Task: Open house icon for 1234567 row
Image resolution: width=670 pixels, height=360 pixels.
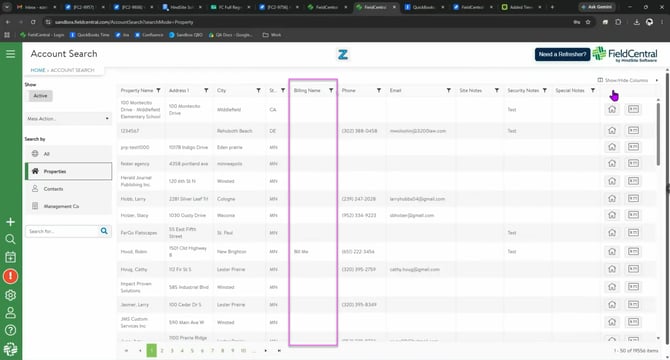Action: click(612, 131)
